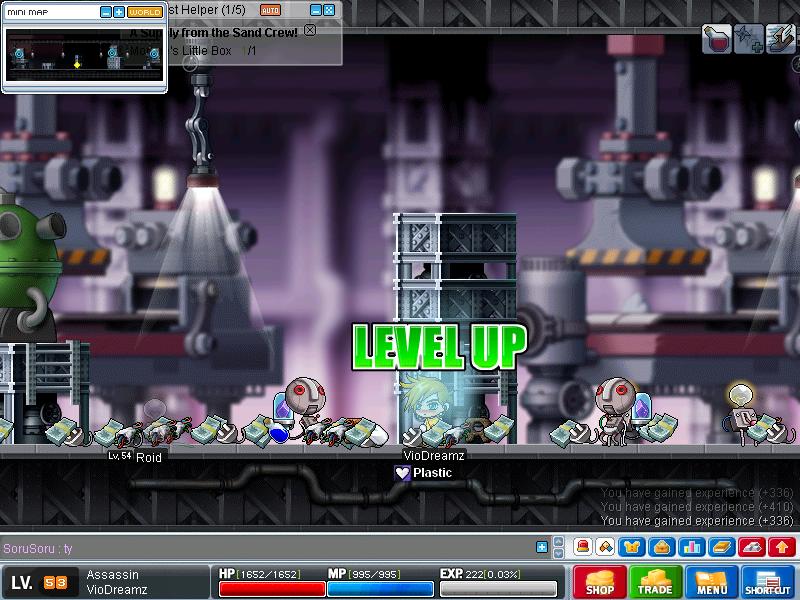Dismiss the Sand Crew quest with X box
The image size is (800, 600).
click(309, 30)
